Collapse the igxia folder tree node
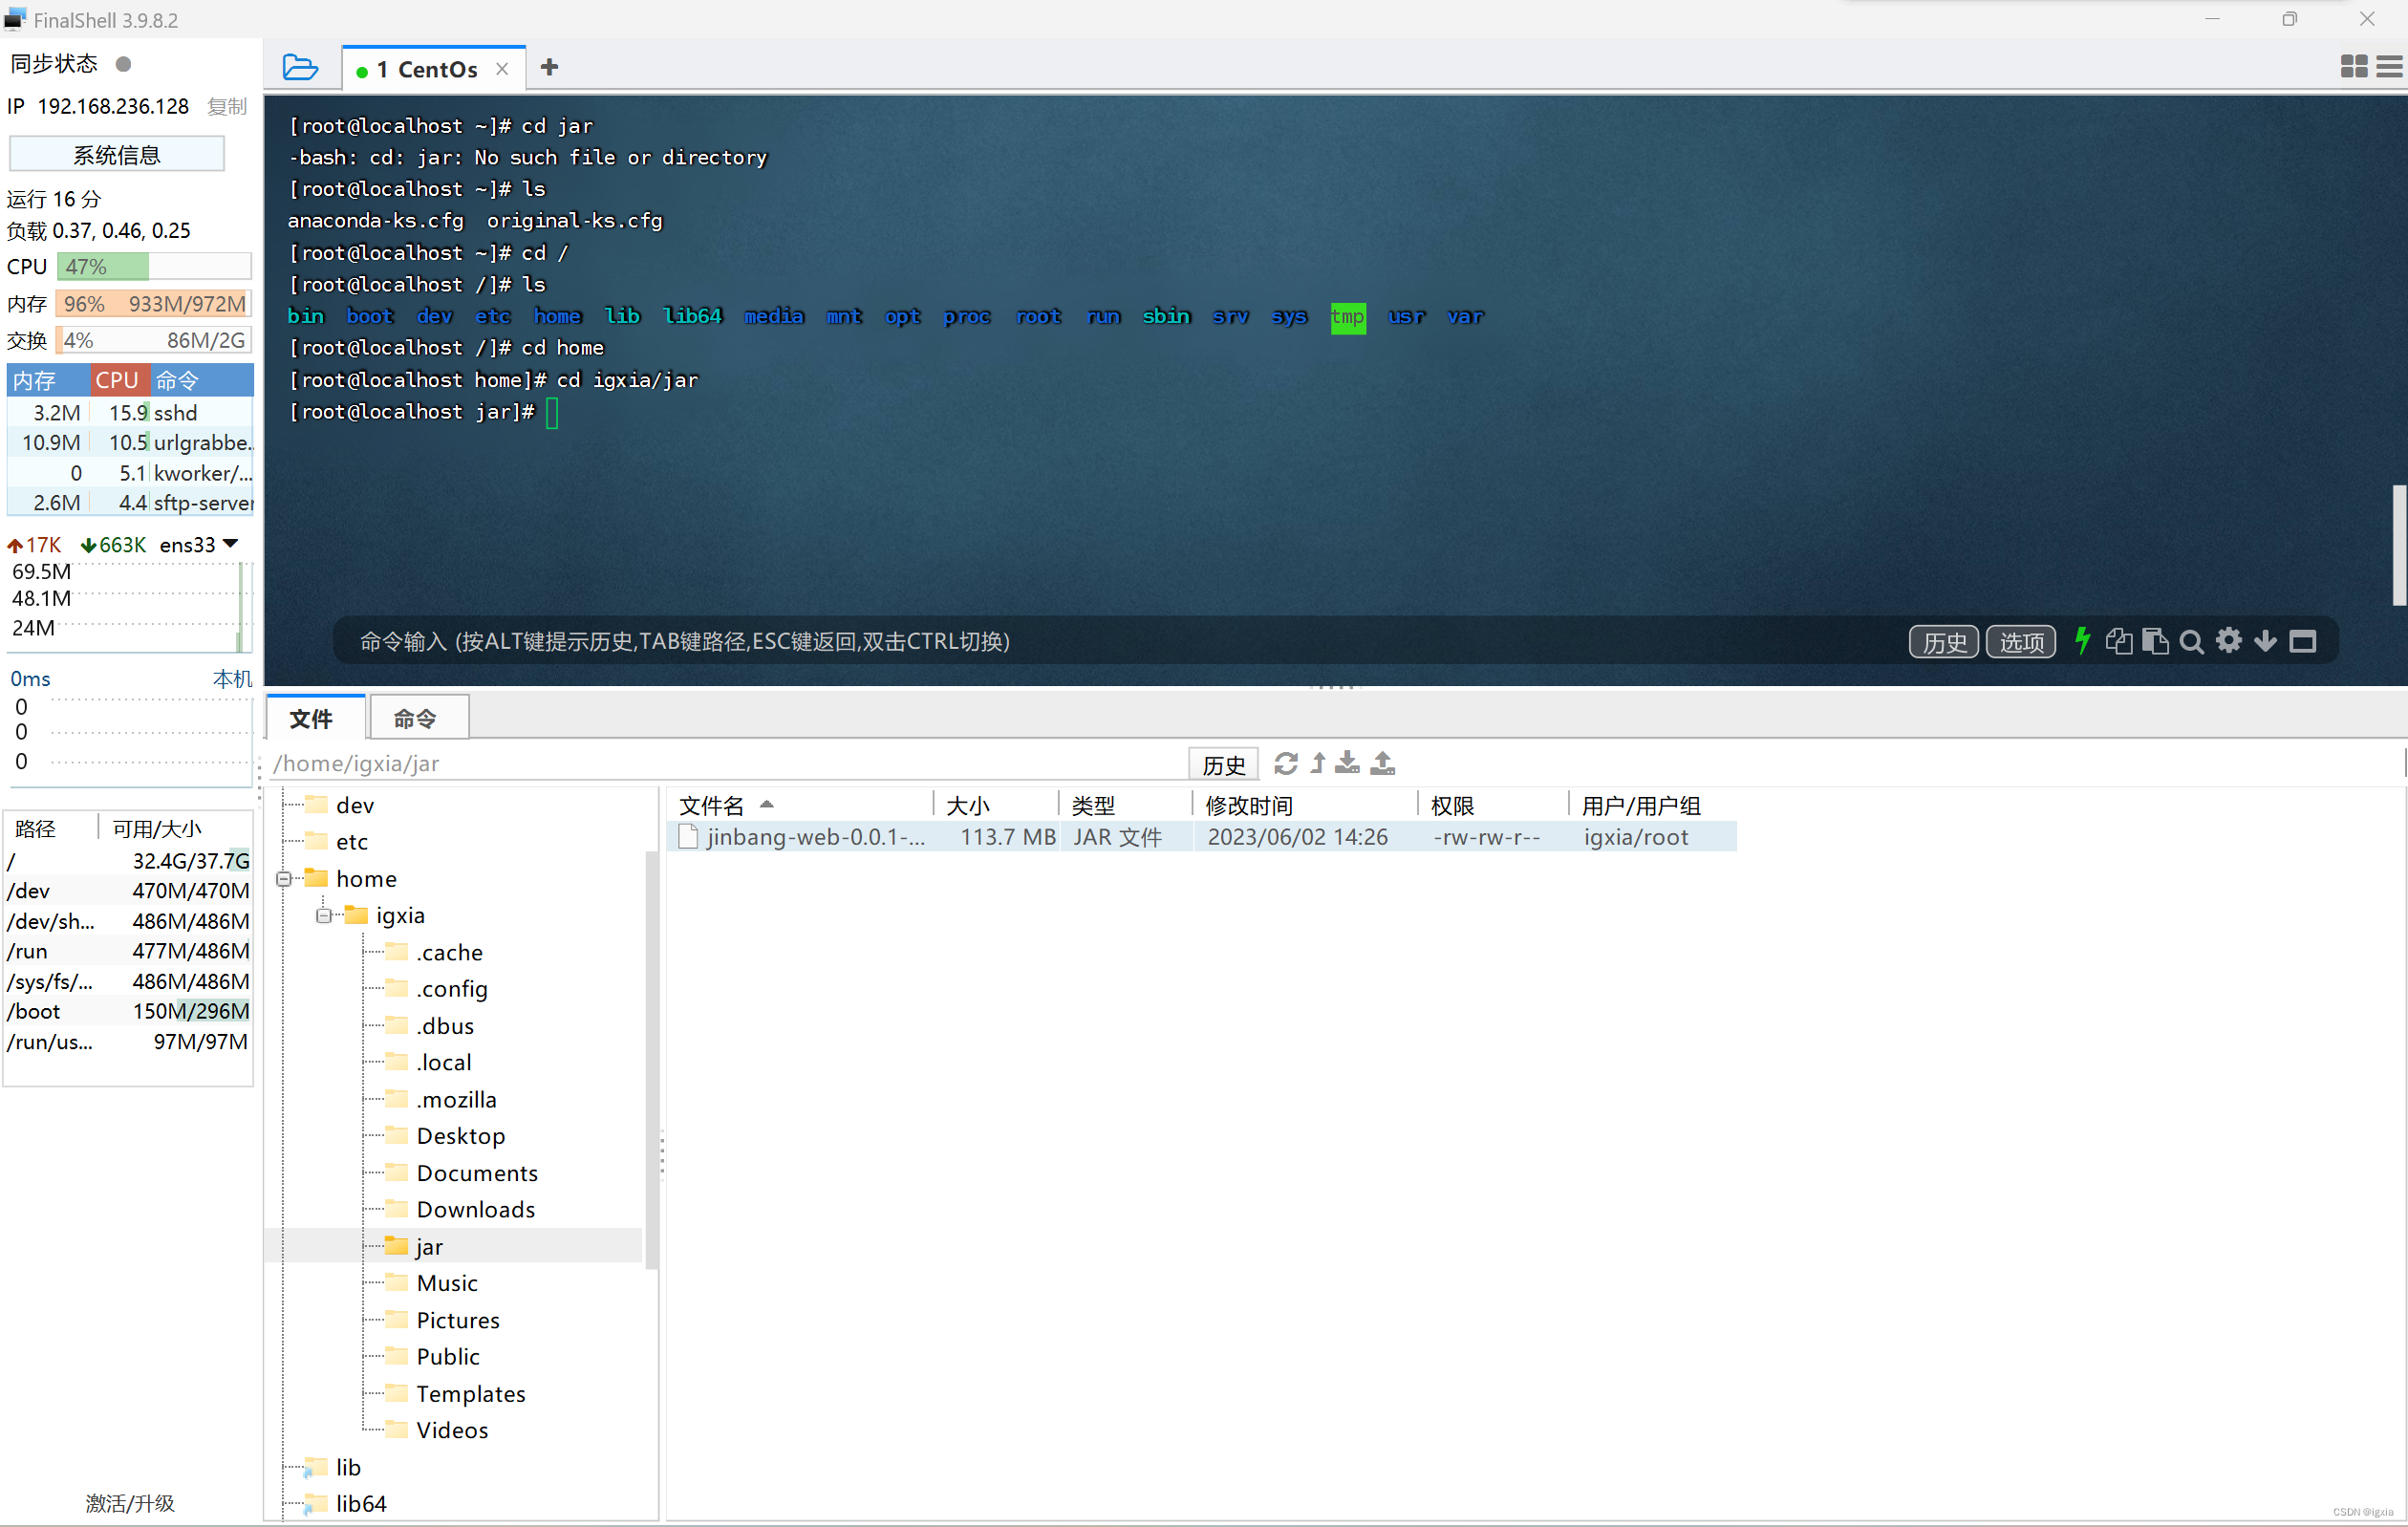Image resolution: width=2408 pixels, height=1527 pixels. pos(324,916)
